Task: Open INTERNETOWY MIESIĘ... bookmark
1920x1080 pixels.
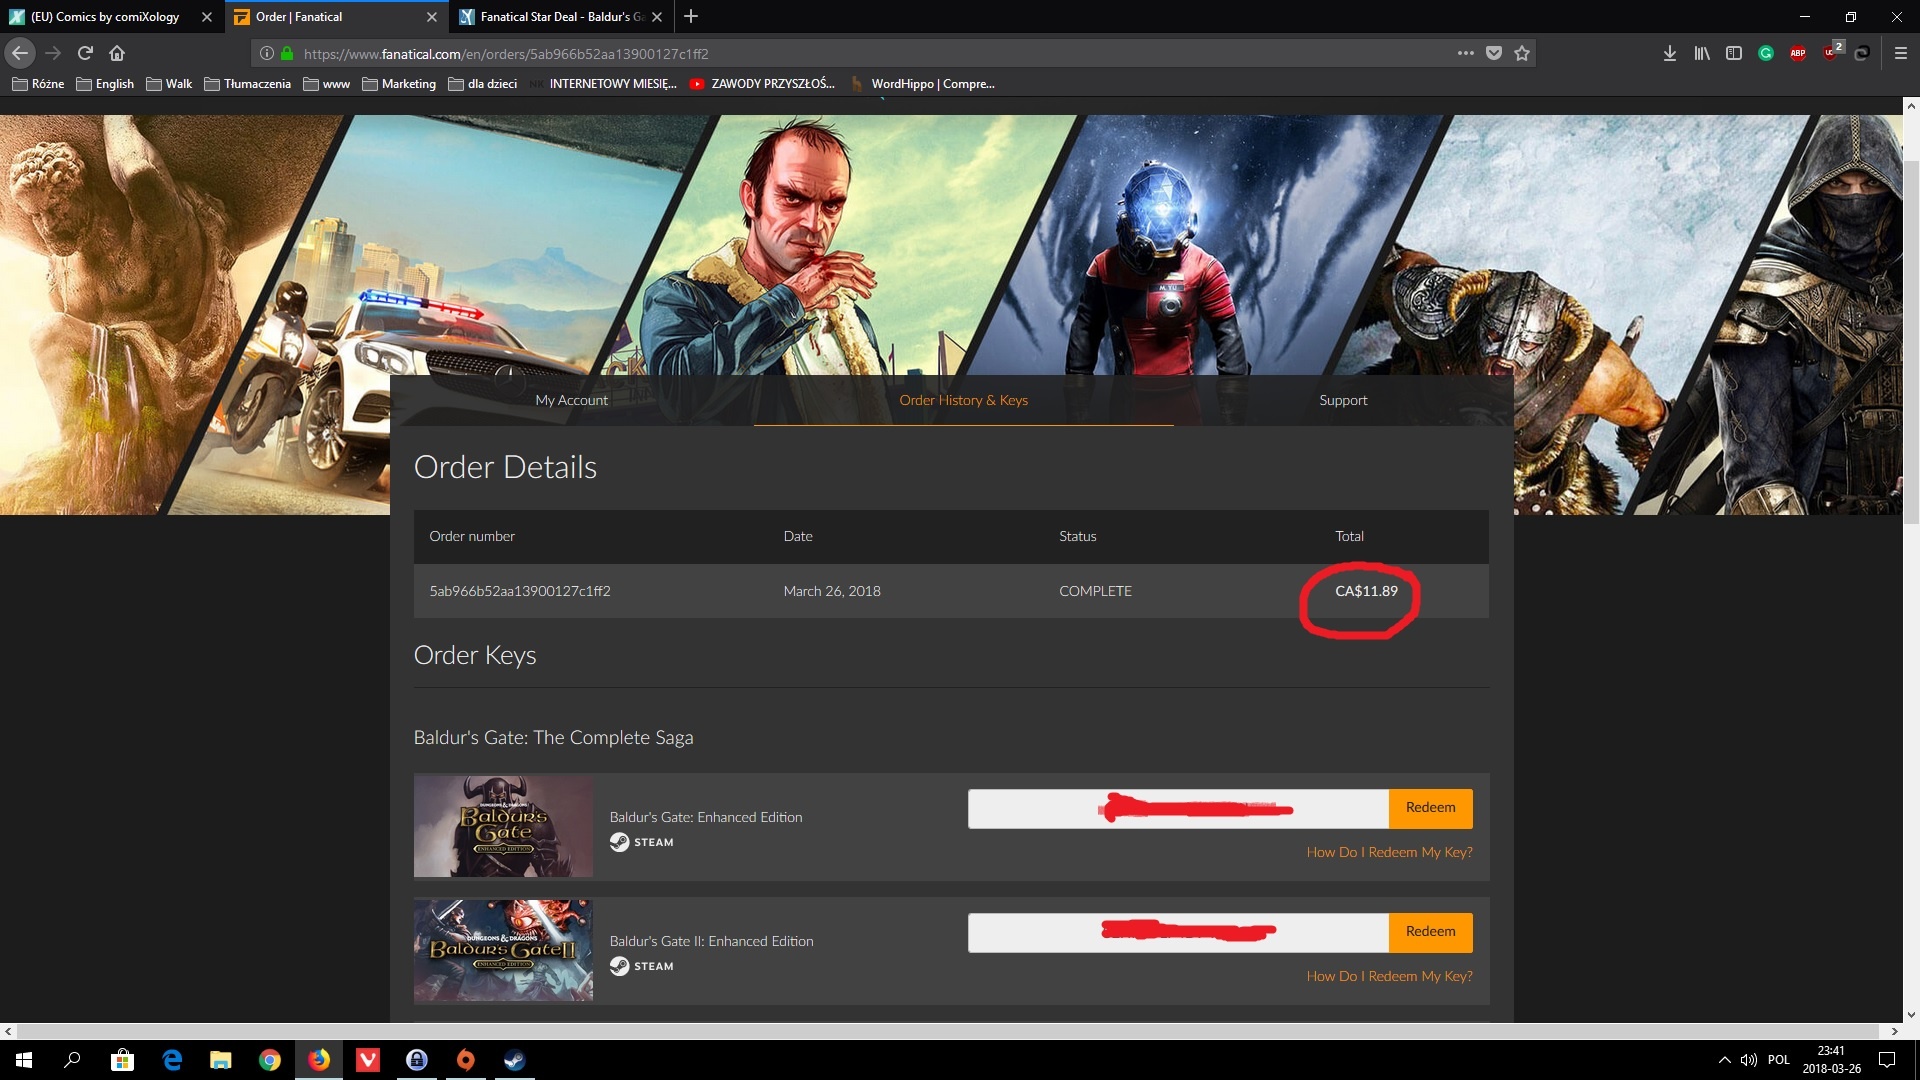Action: 603,84
